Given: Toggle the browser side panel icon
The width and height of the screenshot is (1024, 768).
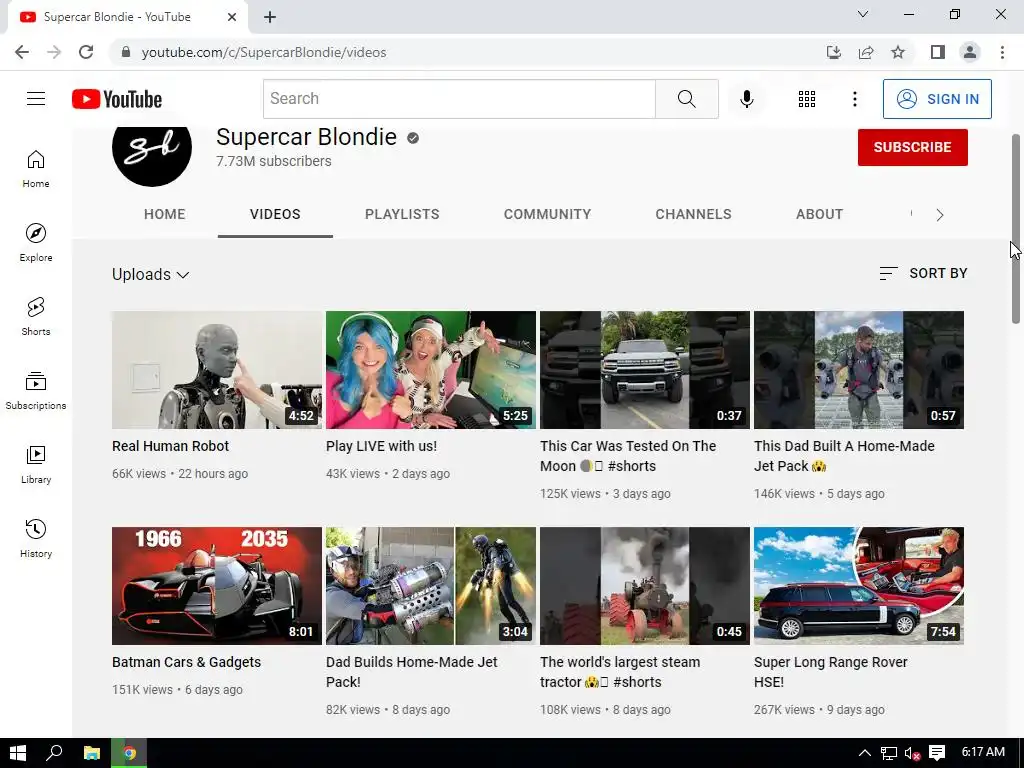Looking at the screenshot, I should [937, 52].
